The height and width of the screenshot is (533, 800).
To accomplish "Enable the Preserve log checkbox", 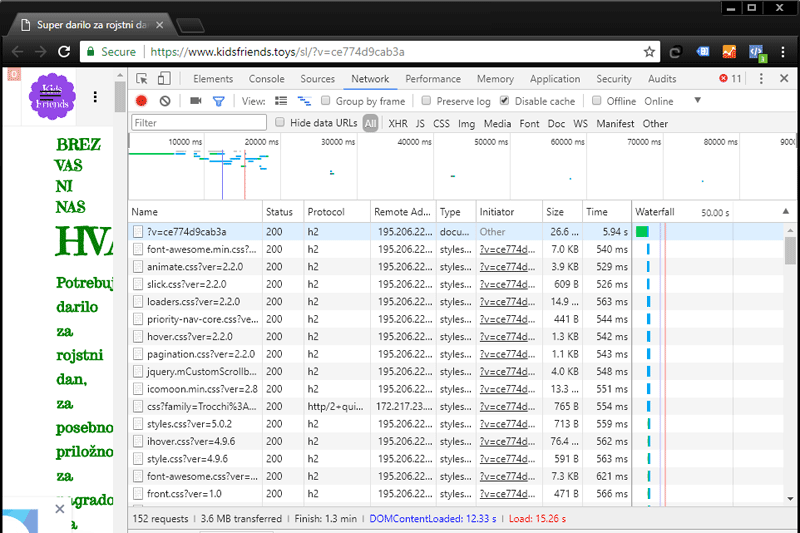I will coord(427,101).
